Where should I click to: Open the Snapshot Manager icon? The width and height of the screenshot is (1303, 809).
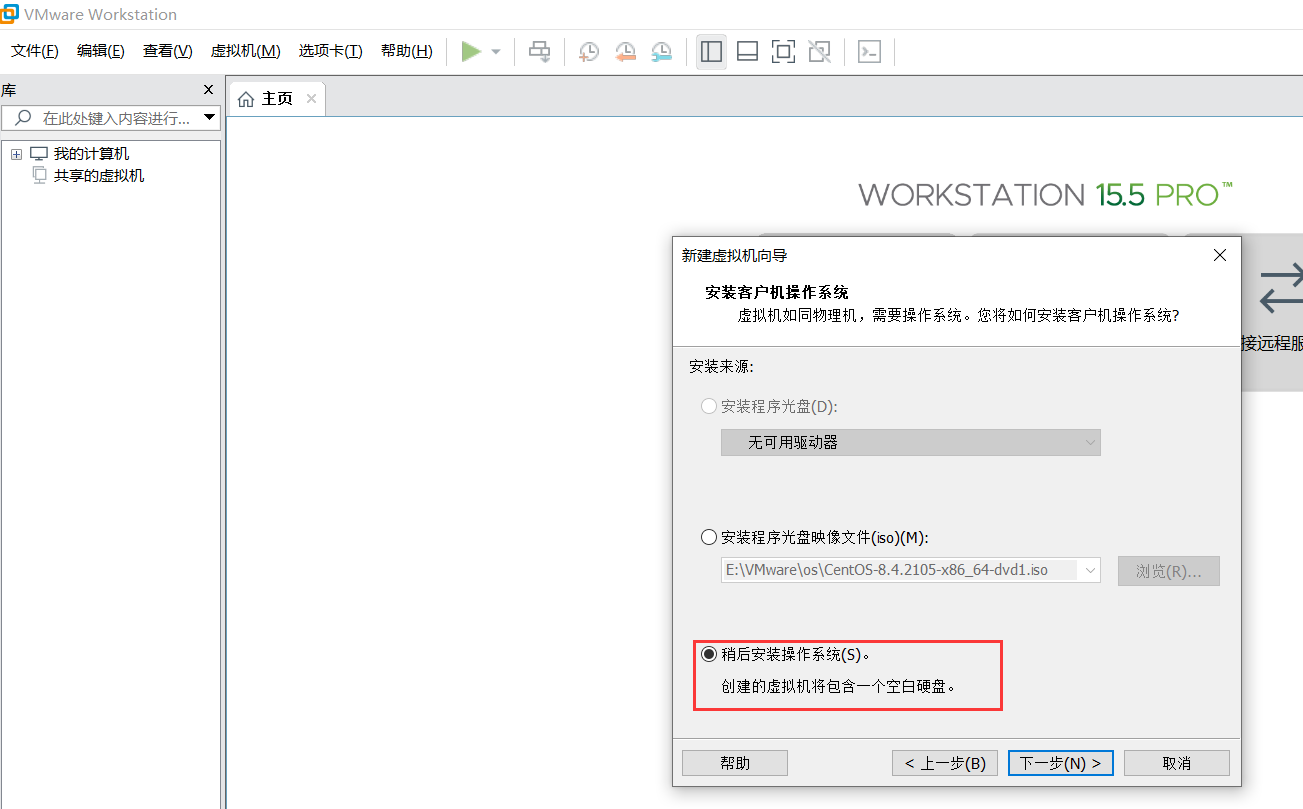pyautogui.click(x=662, y=51)
